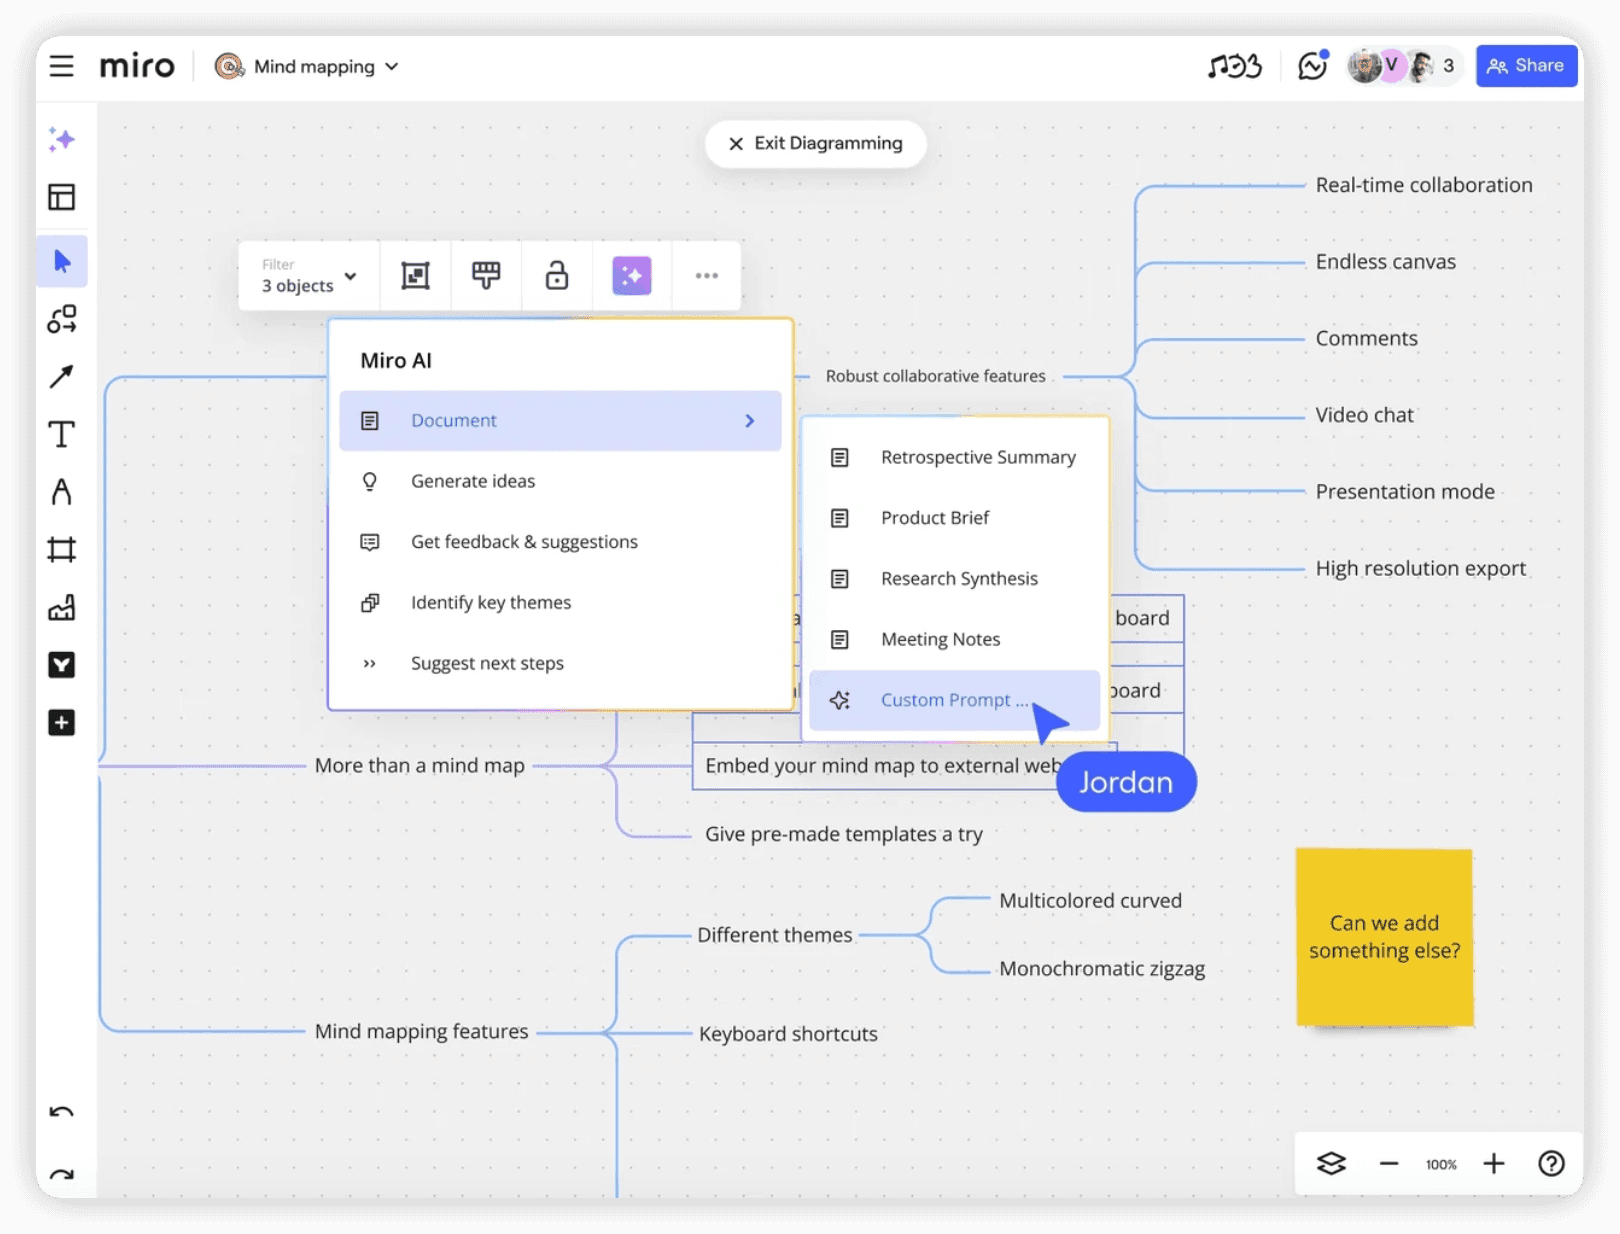1620x1234 pixels.
Task: Open the Mind mapping board dropdown
Action: click(x=307, y=66)
